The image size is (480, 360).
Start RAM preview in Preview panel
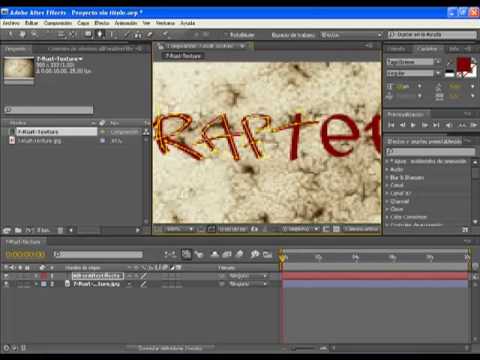473,125
